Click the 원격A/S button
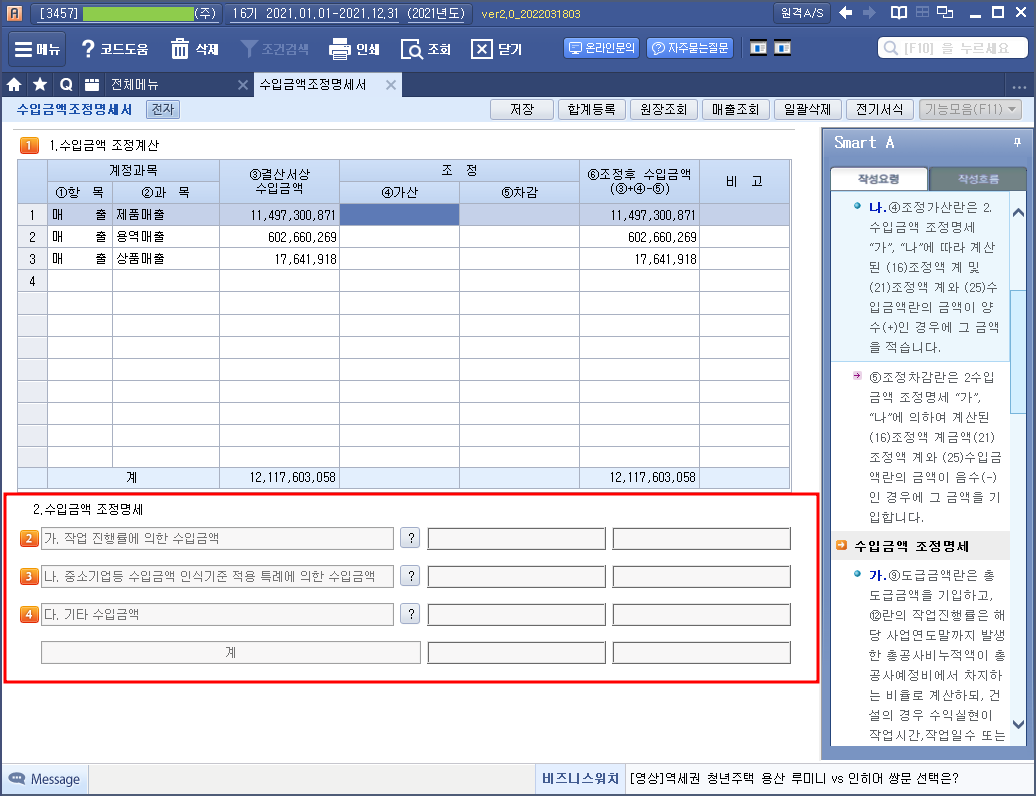Viewport: 1036px width, 796px height. tap(802, 13)
